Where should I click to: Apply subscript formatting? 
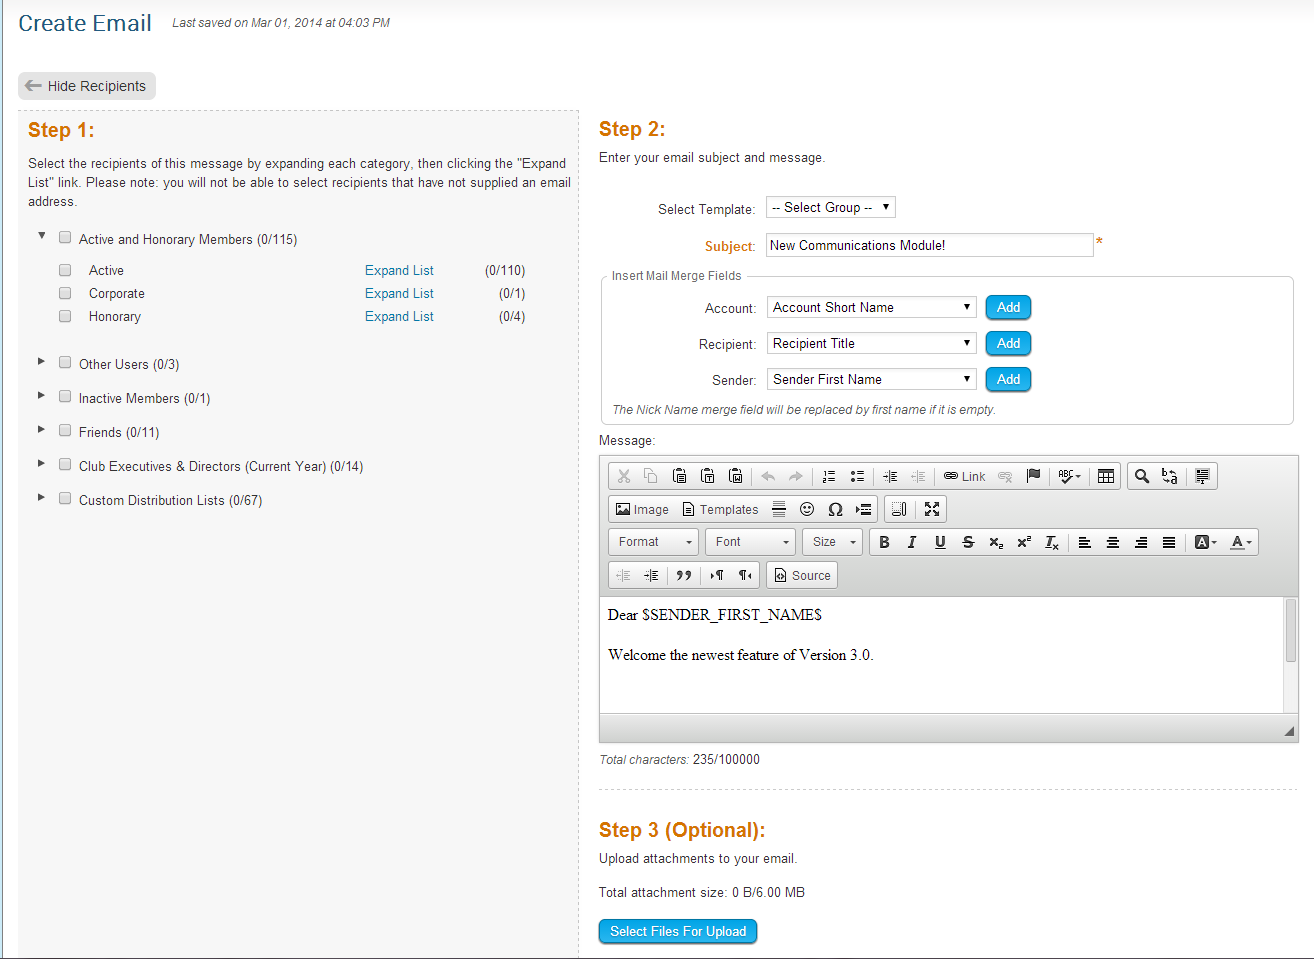tap(996, 542)
